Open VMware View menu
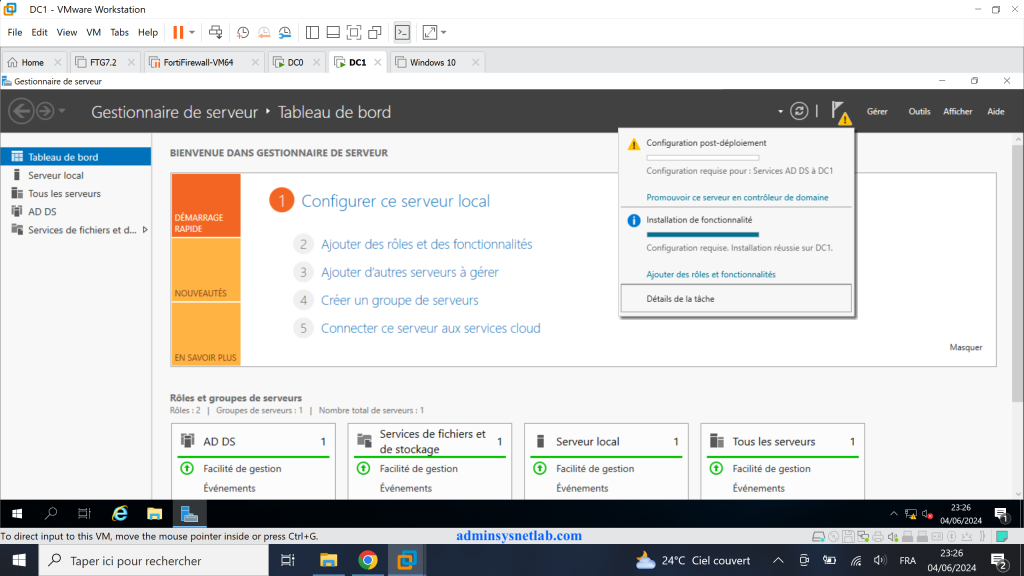Viewport: 1024px width, 576px height. click(67, 32)
